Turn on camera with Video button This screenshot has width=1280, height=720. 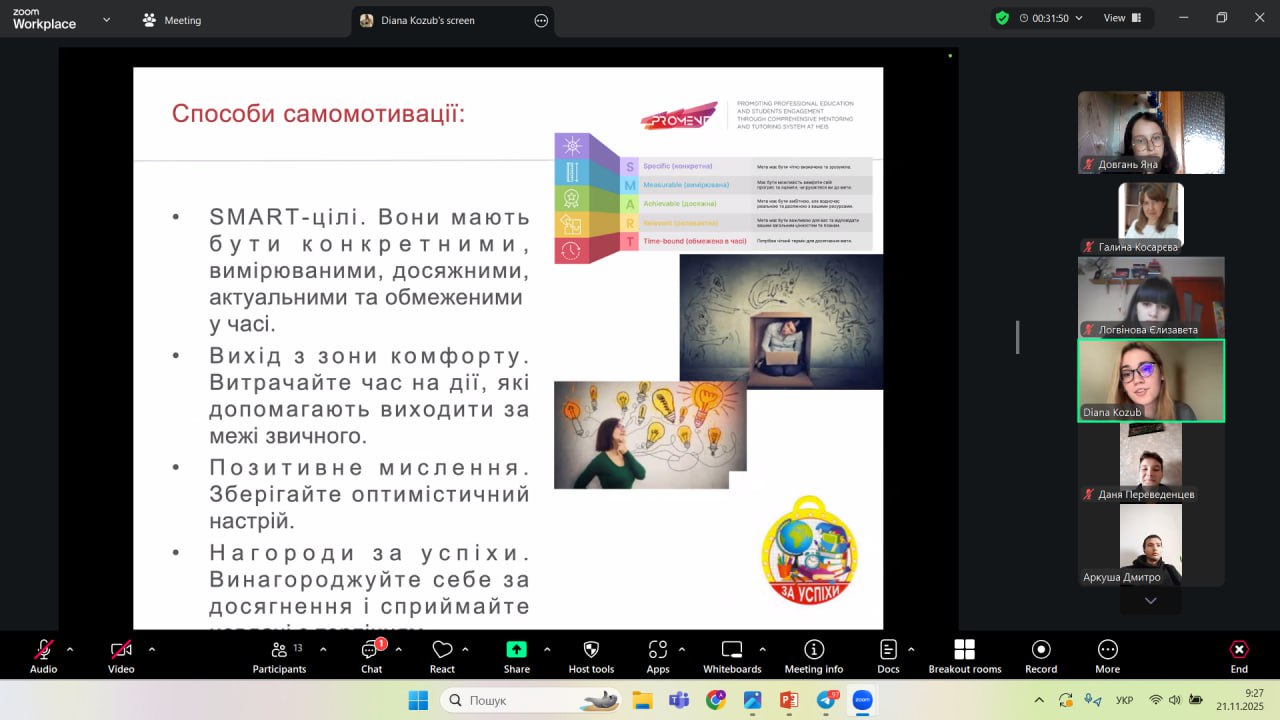click(121, 656)
